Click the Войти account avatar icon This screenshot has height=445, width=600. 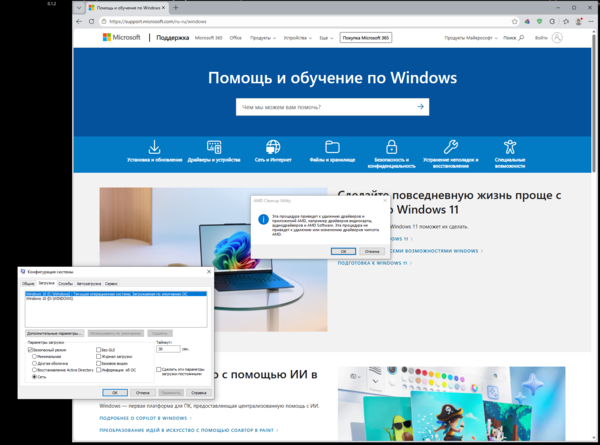[x=557, y=37]
